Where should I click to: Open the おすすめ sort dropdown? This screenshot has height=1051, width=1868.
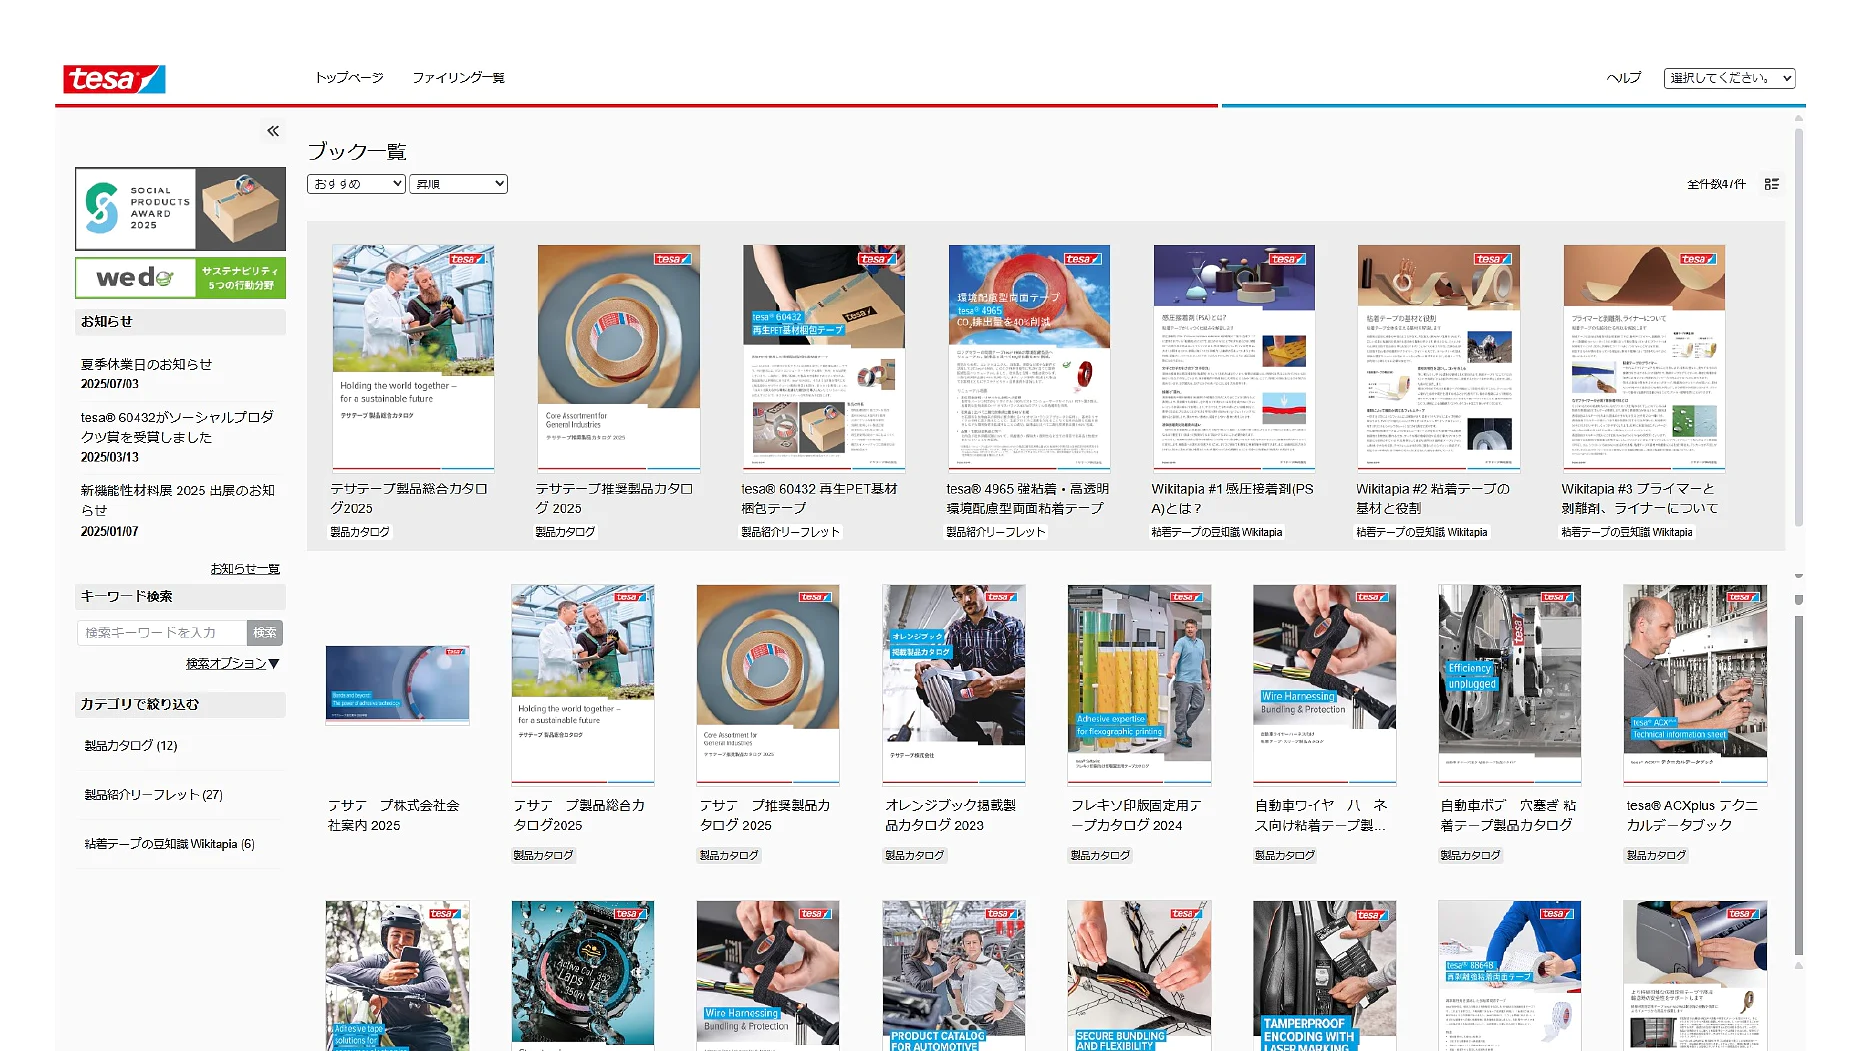click(x=356, y=184)
